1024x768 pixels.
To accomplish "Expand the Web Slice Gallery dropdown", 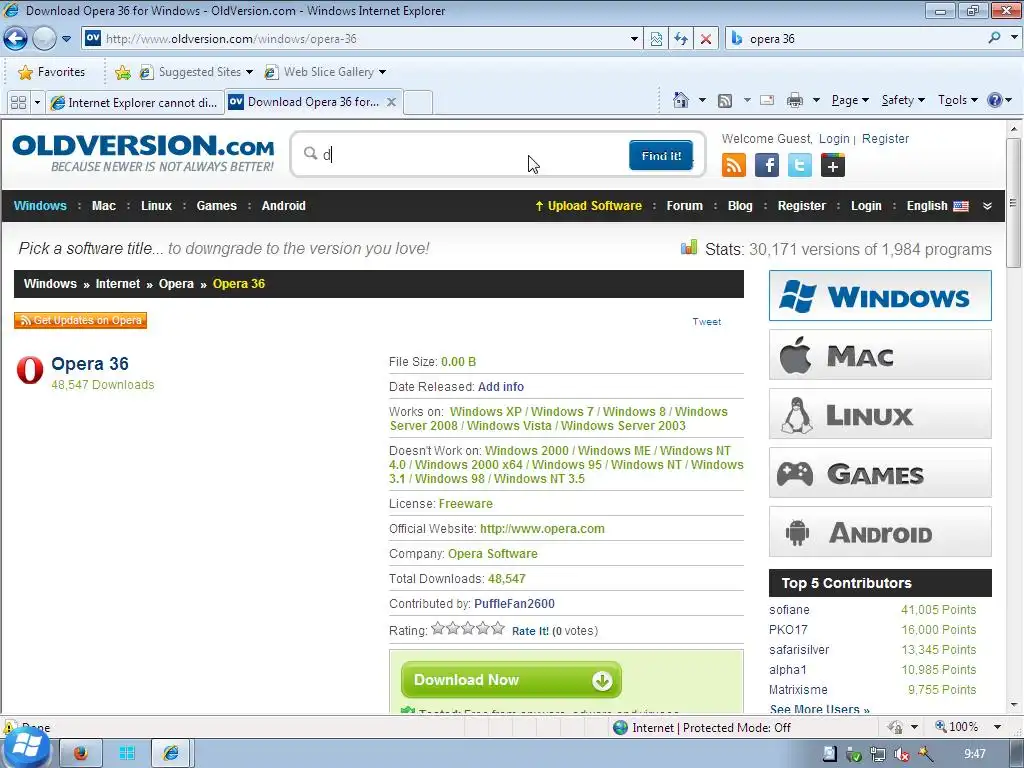I will tap(382, 72).
